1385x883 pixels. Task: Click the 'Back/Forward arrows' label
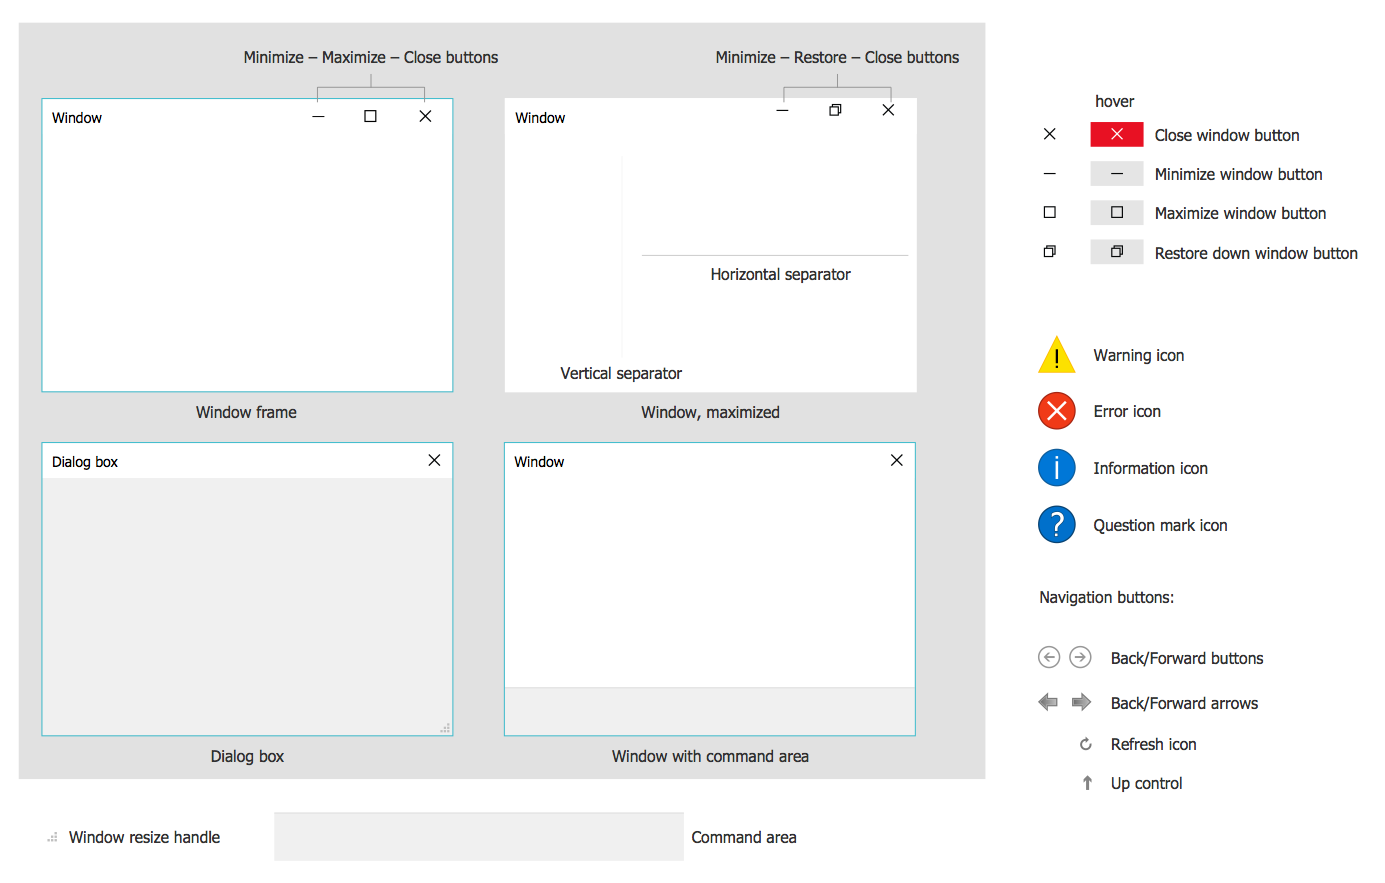click(x=1184, y=703)
